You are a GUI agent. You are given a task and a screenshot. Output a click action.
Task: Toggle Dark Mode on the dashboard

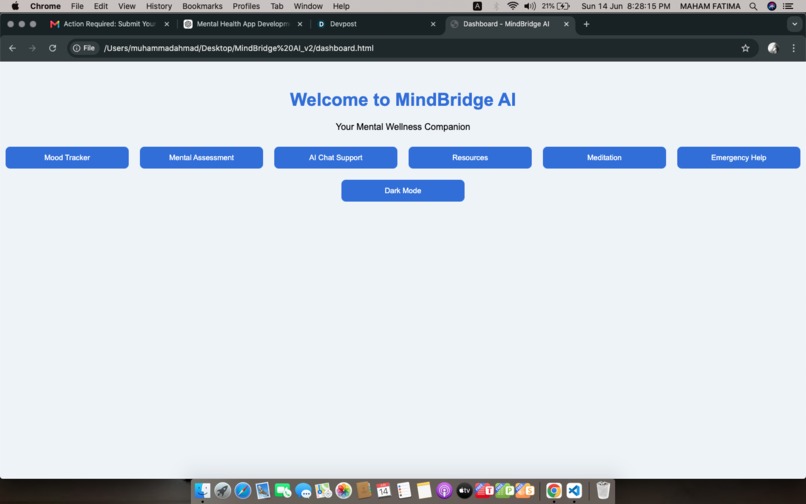point(402,190)
